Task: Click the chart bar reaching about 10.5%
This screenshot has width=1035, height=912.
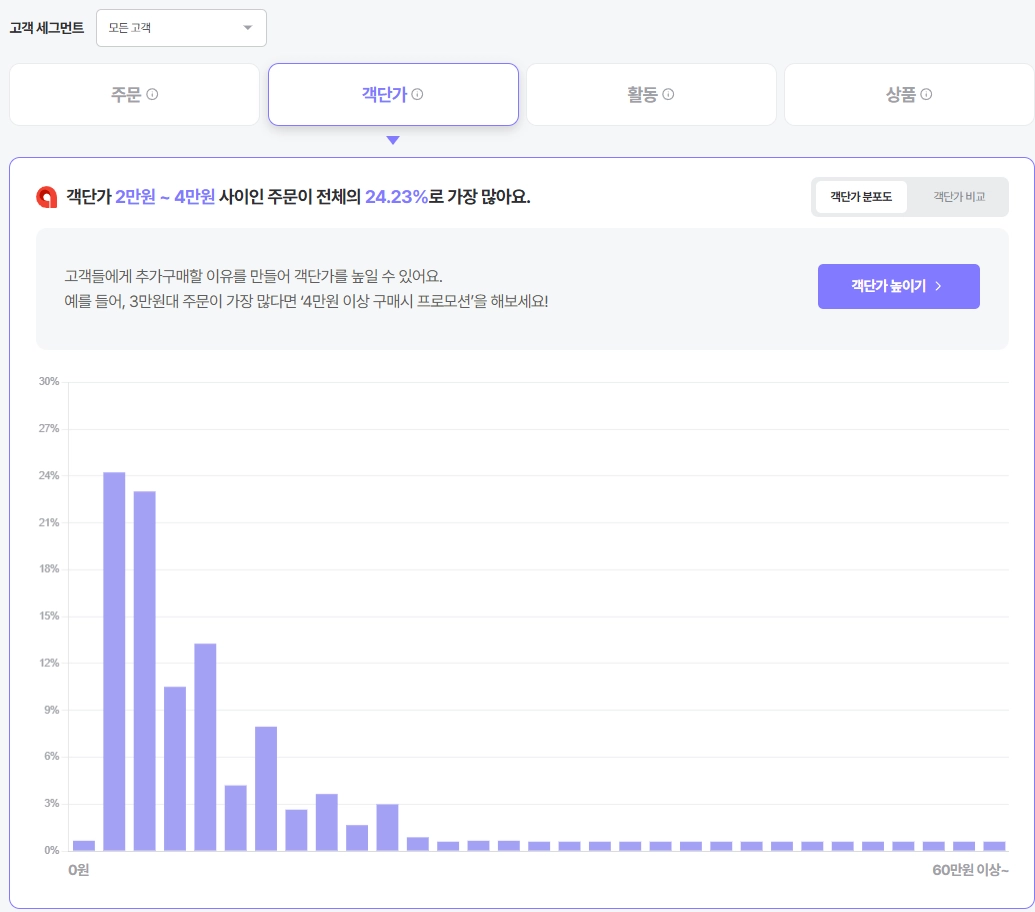Action: click(x=175, y=769)
